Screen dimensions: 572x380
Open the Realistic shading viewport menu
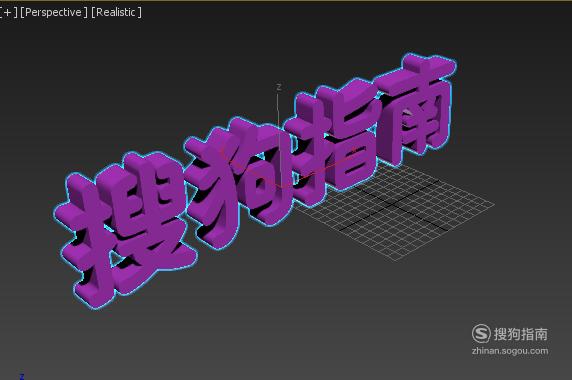point(116,12)
